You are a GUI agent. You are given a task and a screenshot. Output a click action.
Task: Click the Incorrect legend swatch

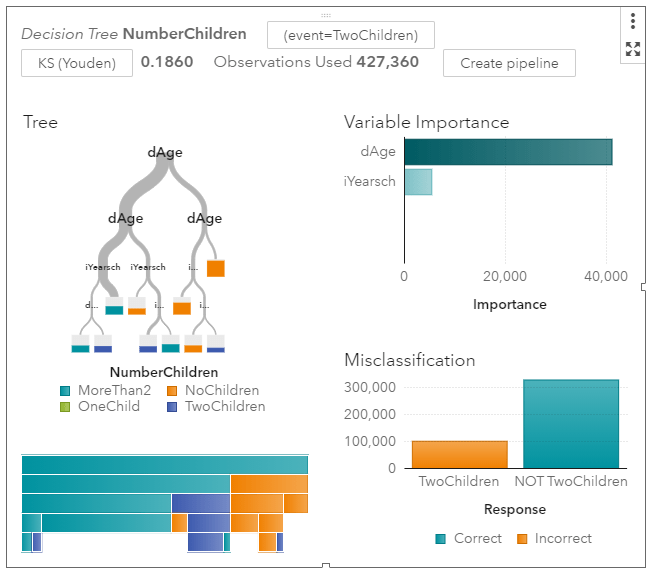click(x=523, y=539)
